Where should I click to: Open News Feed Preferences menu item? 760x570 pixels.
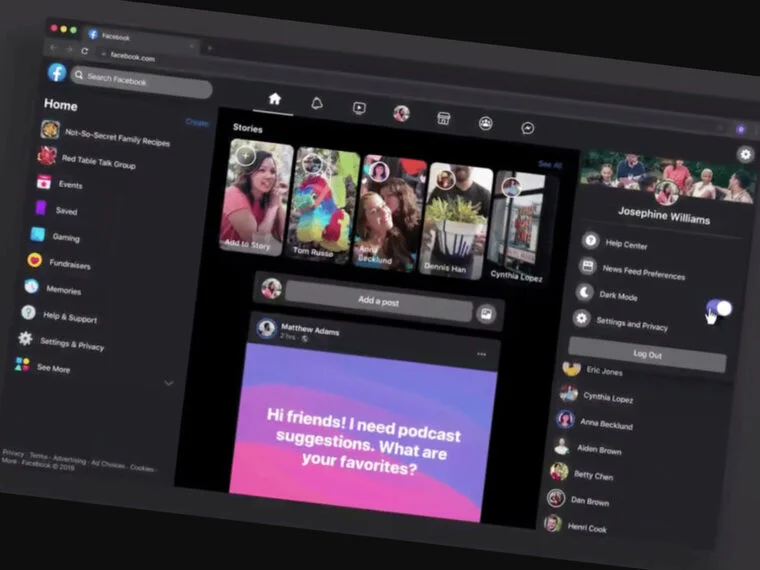[x=644, y=272]
